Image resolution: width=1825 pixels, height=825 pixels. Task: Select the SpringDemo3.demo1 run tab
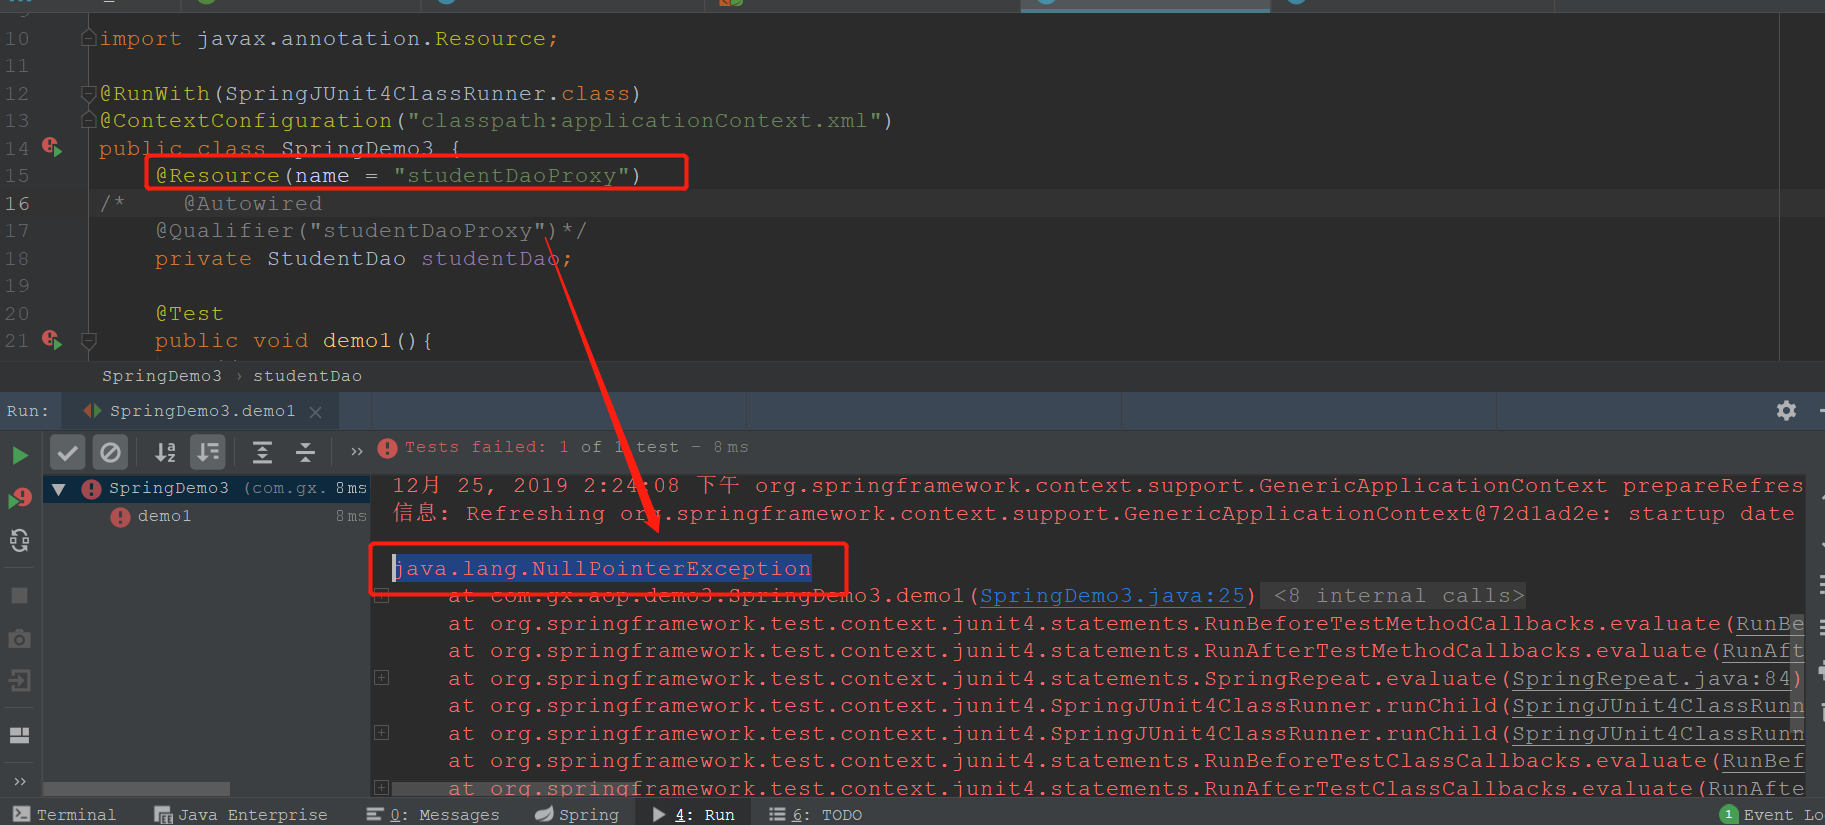[x=200, y=411]
